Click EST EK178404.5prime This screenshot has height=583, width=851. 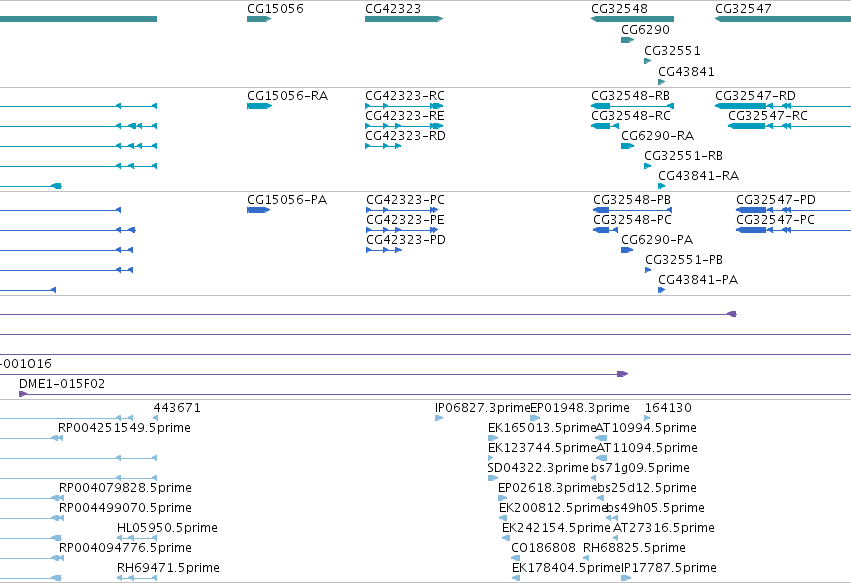[x=566, y=568]
